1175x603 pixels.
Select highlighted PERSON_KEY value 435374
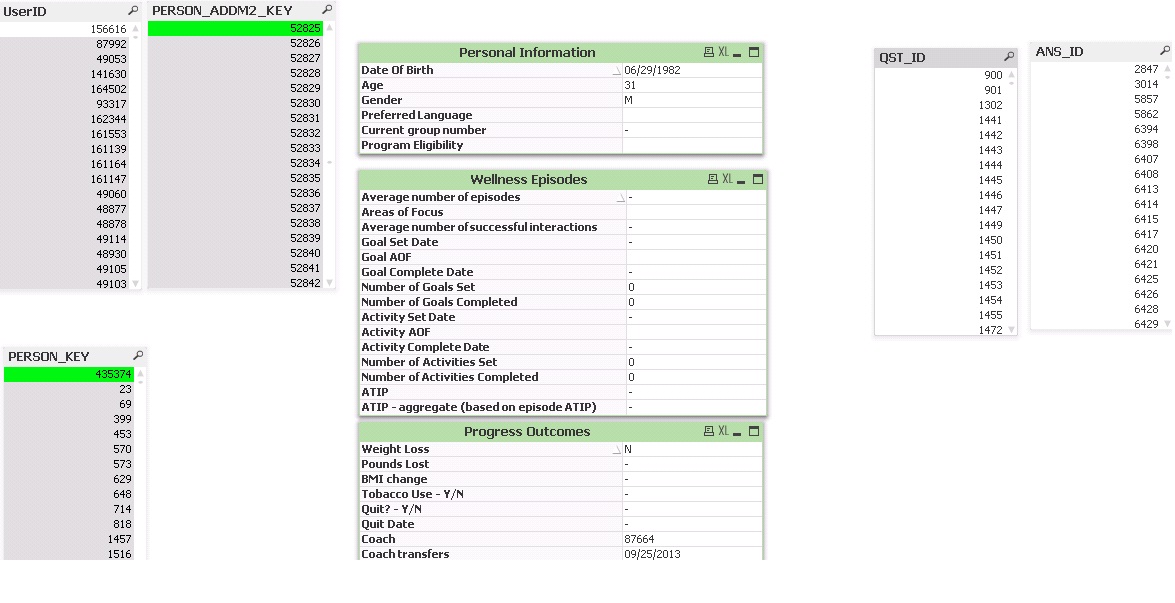tap(69, 374)
